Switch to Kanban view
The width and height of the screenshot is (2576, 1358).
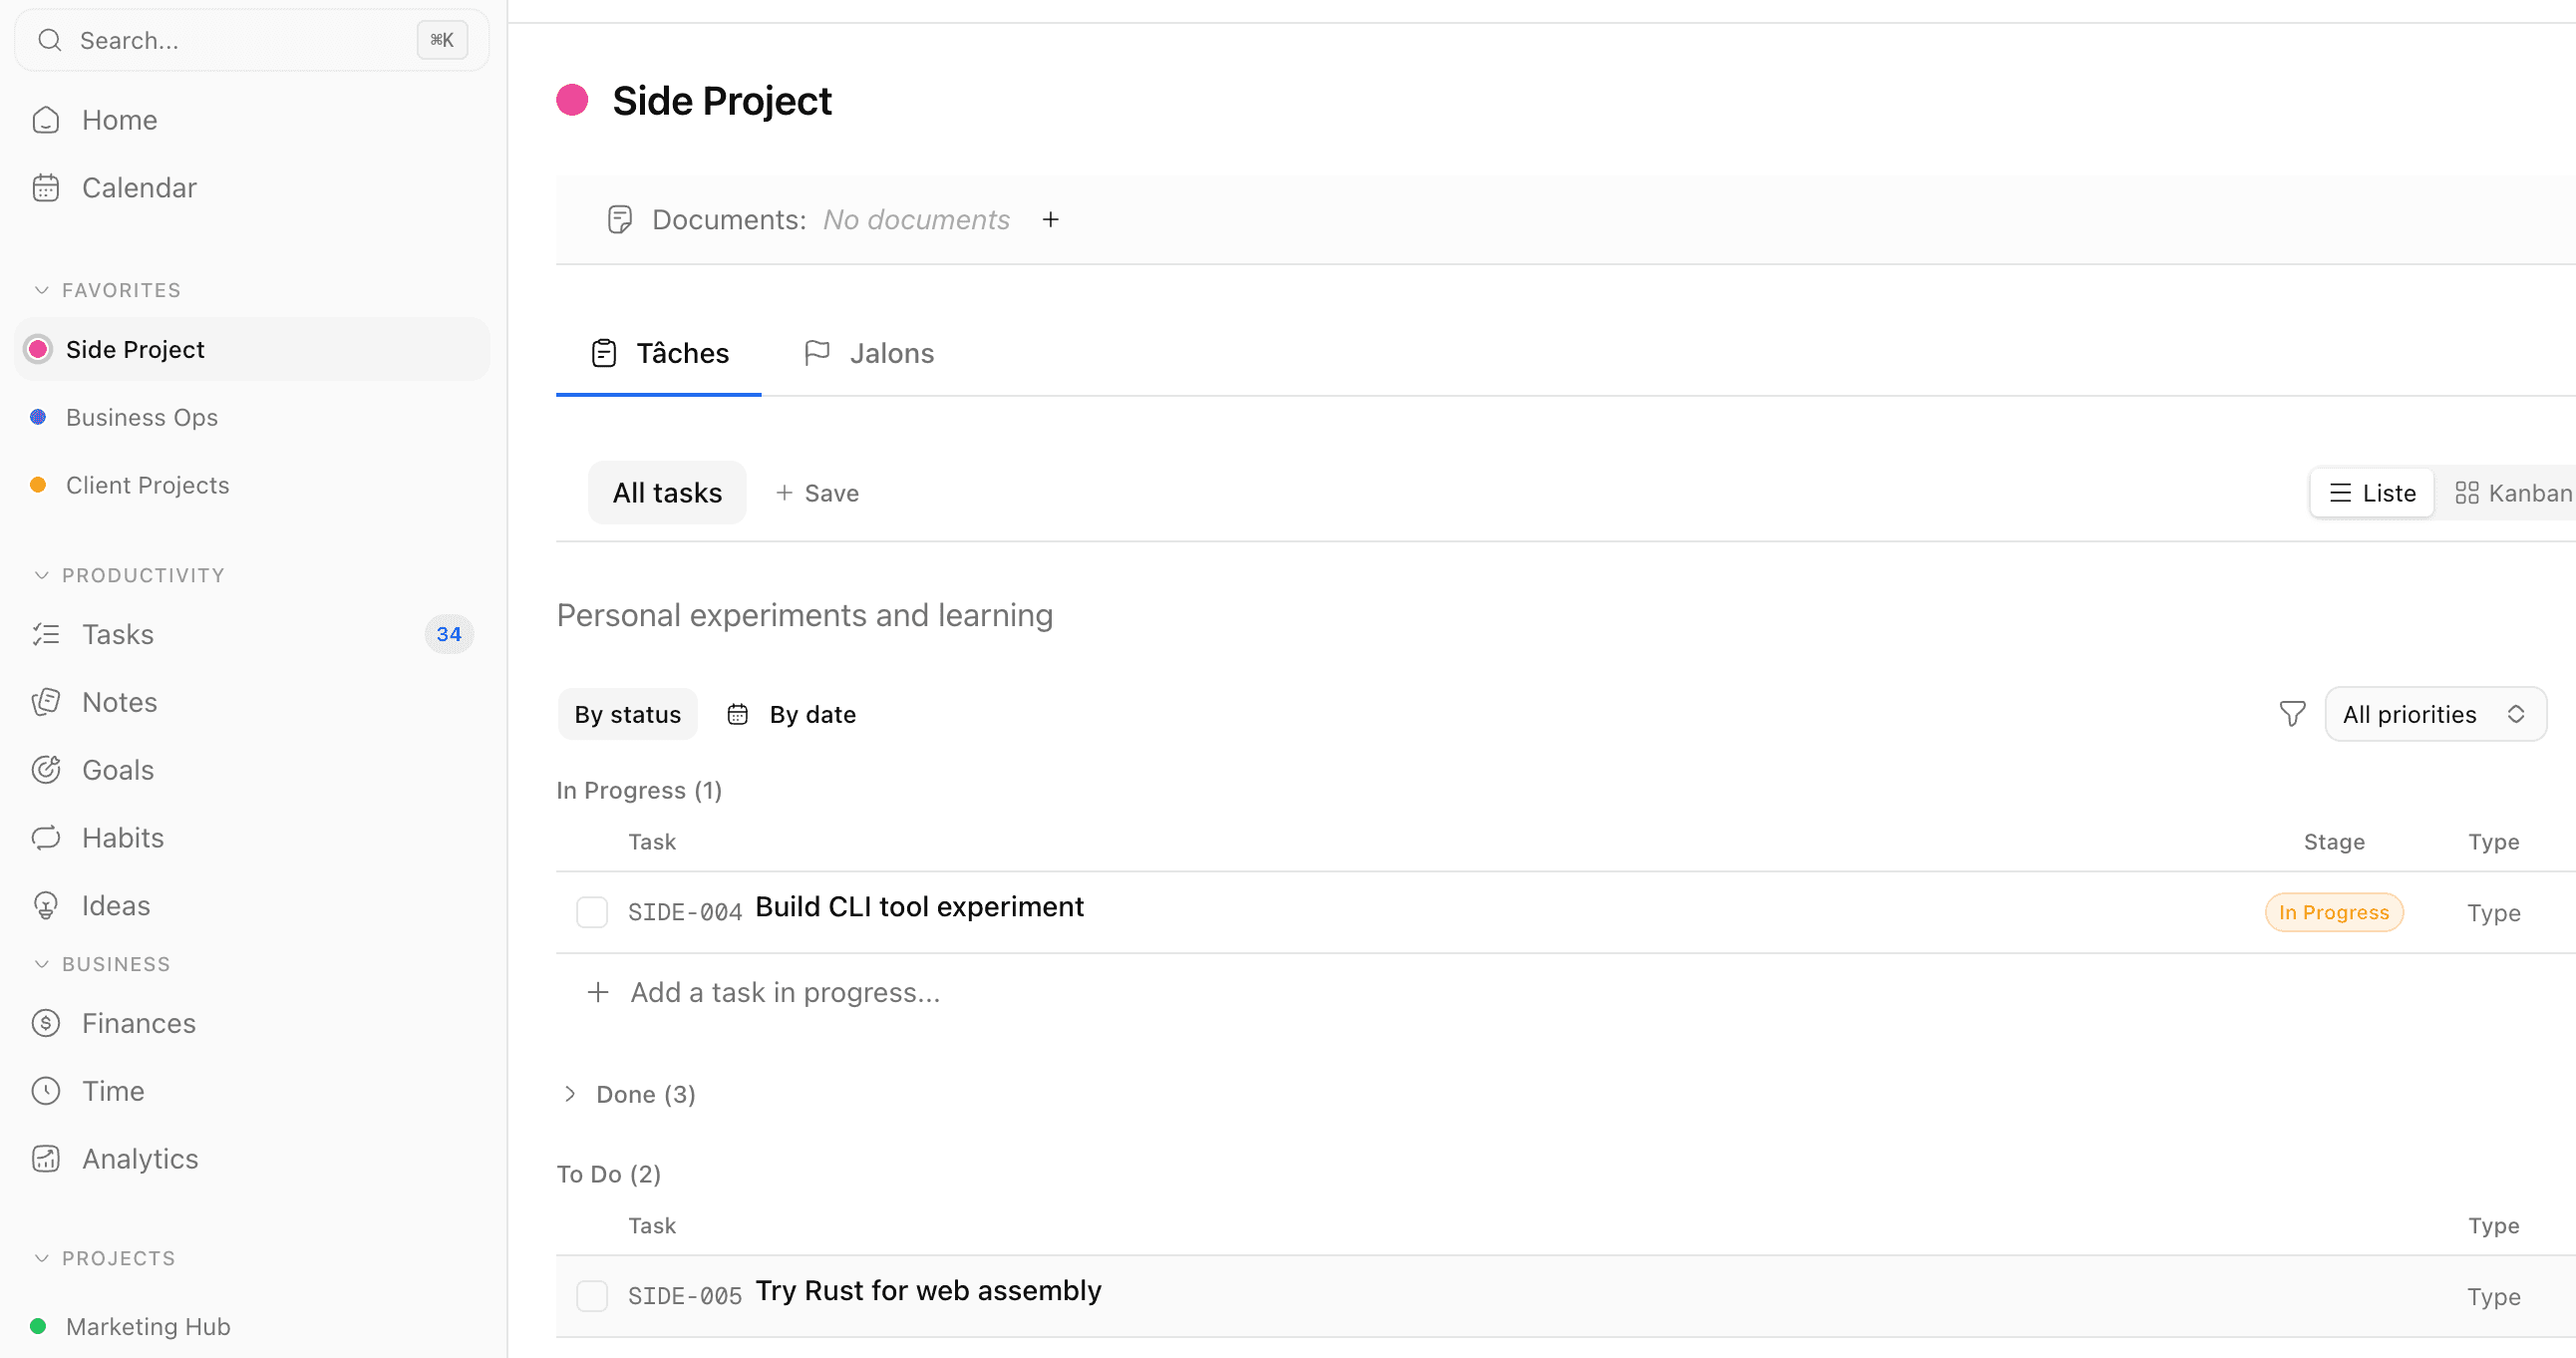[2510, 492]
